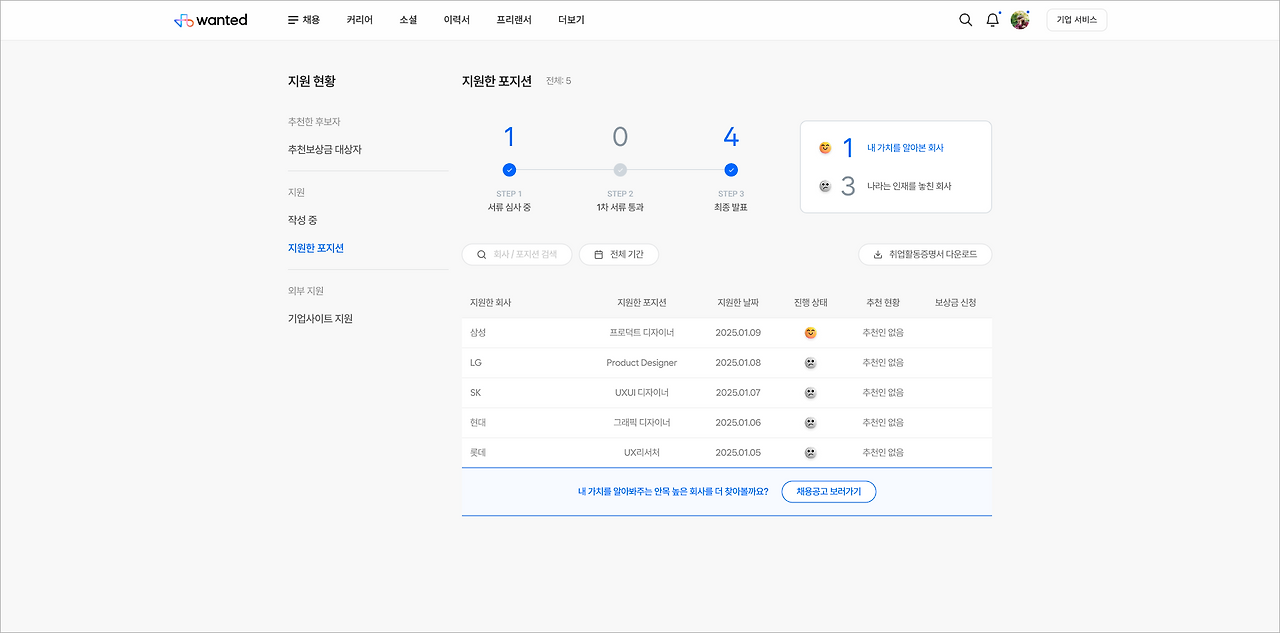1280x633 pixels.
Task: Click the 지원 현황 sidebar title
Action: 312,81
